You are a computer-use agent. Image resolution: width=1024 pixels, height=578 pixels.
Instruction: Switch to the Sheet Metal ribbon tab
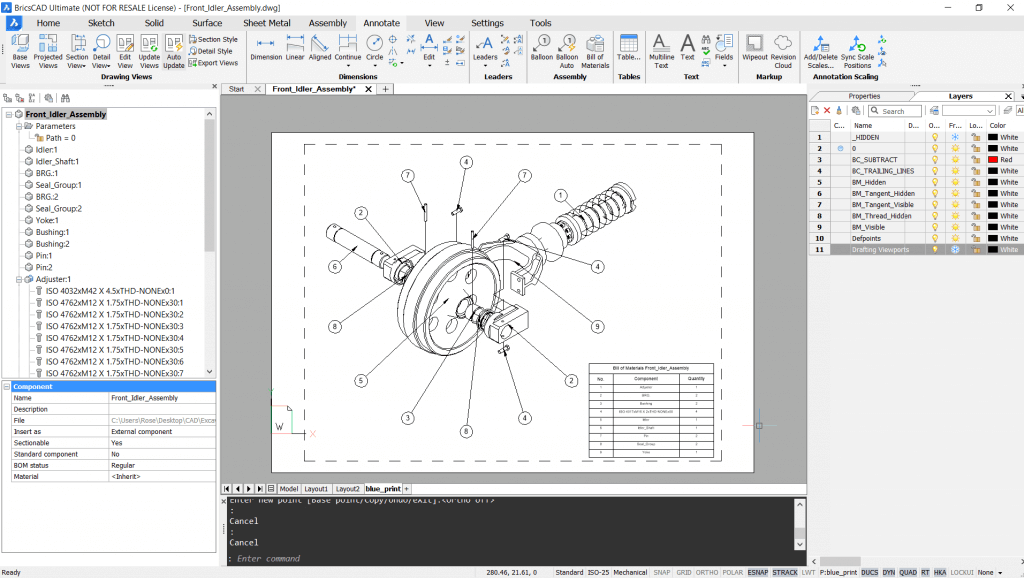click(265, 22)
